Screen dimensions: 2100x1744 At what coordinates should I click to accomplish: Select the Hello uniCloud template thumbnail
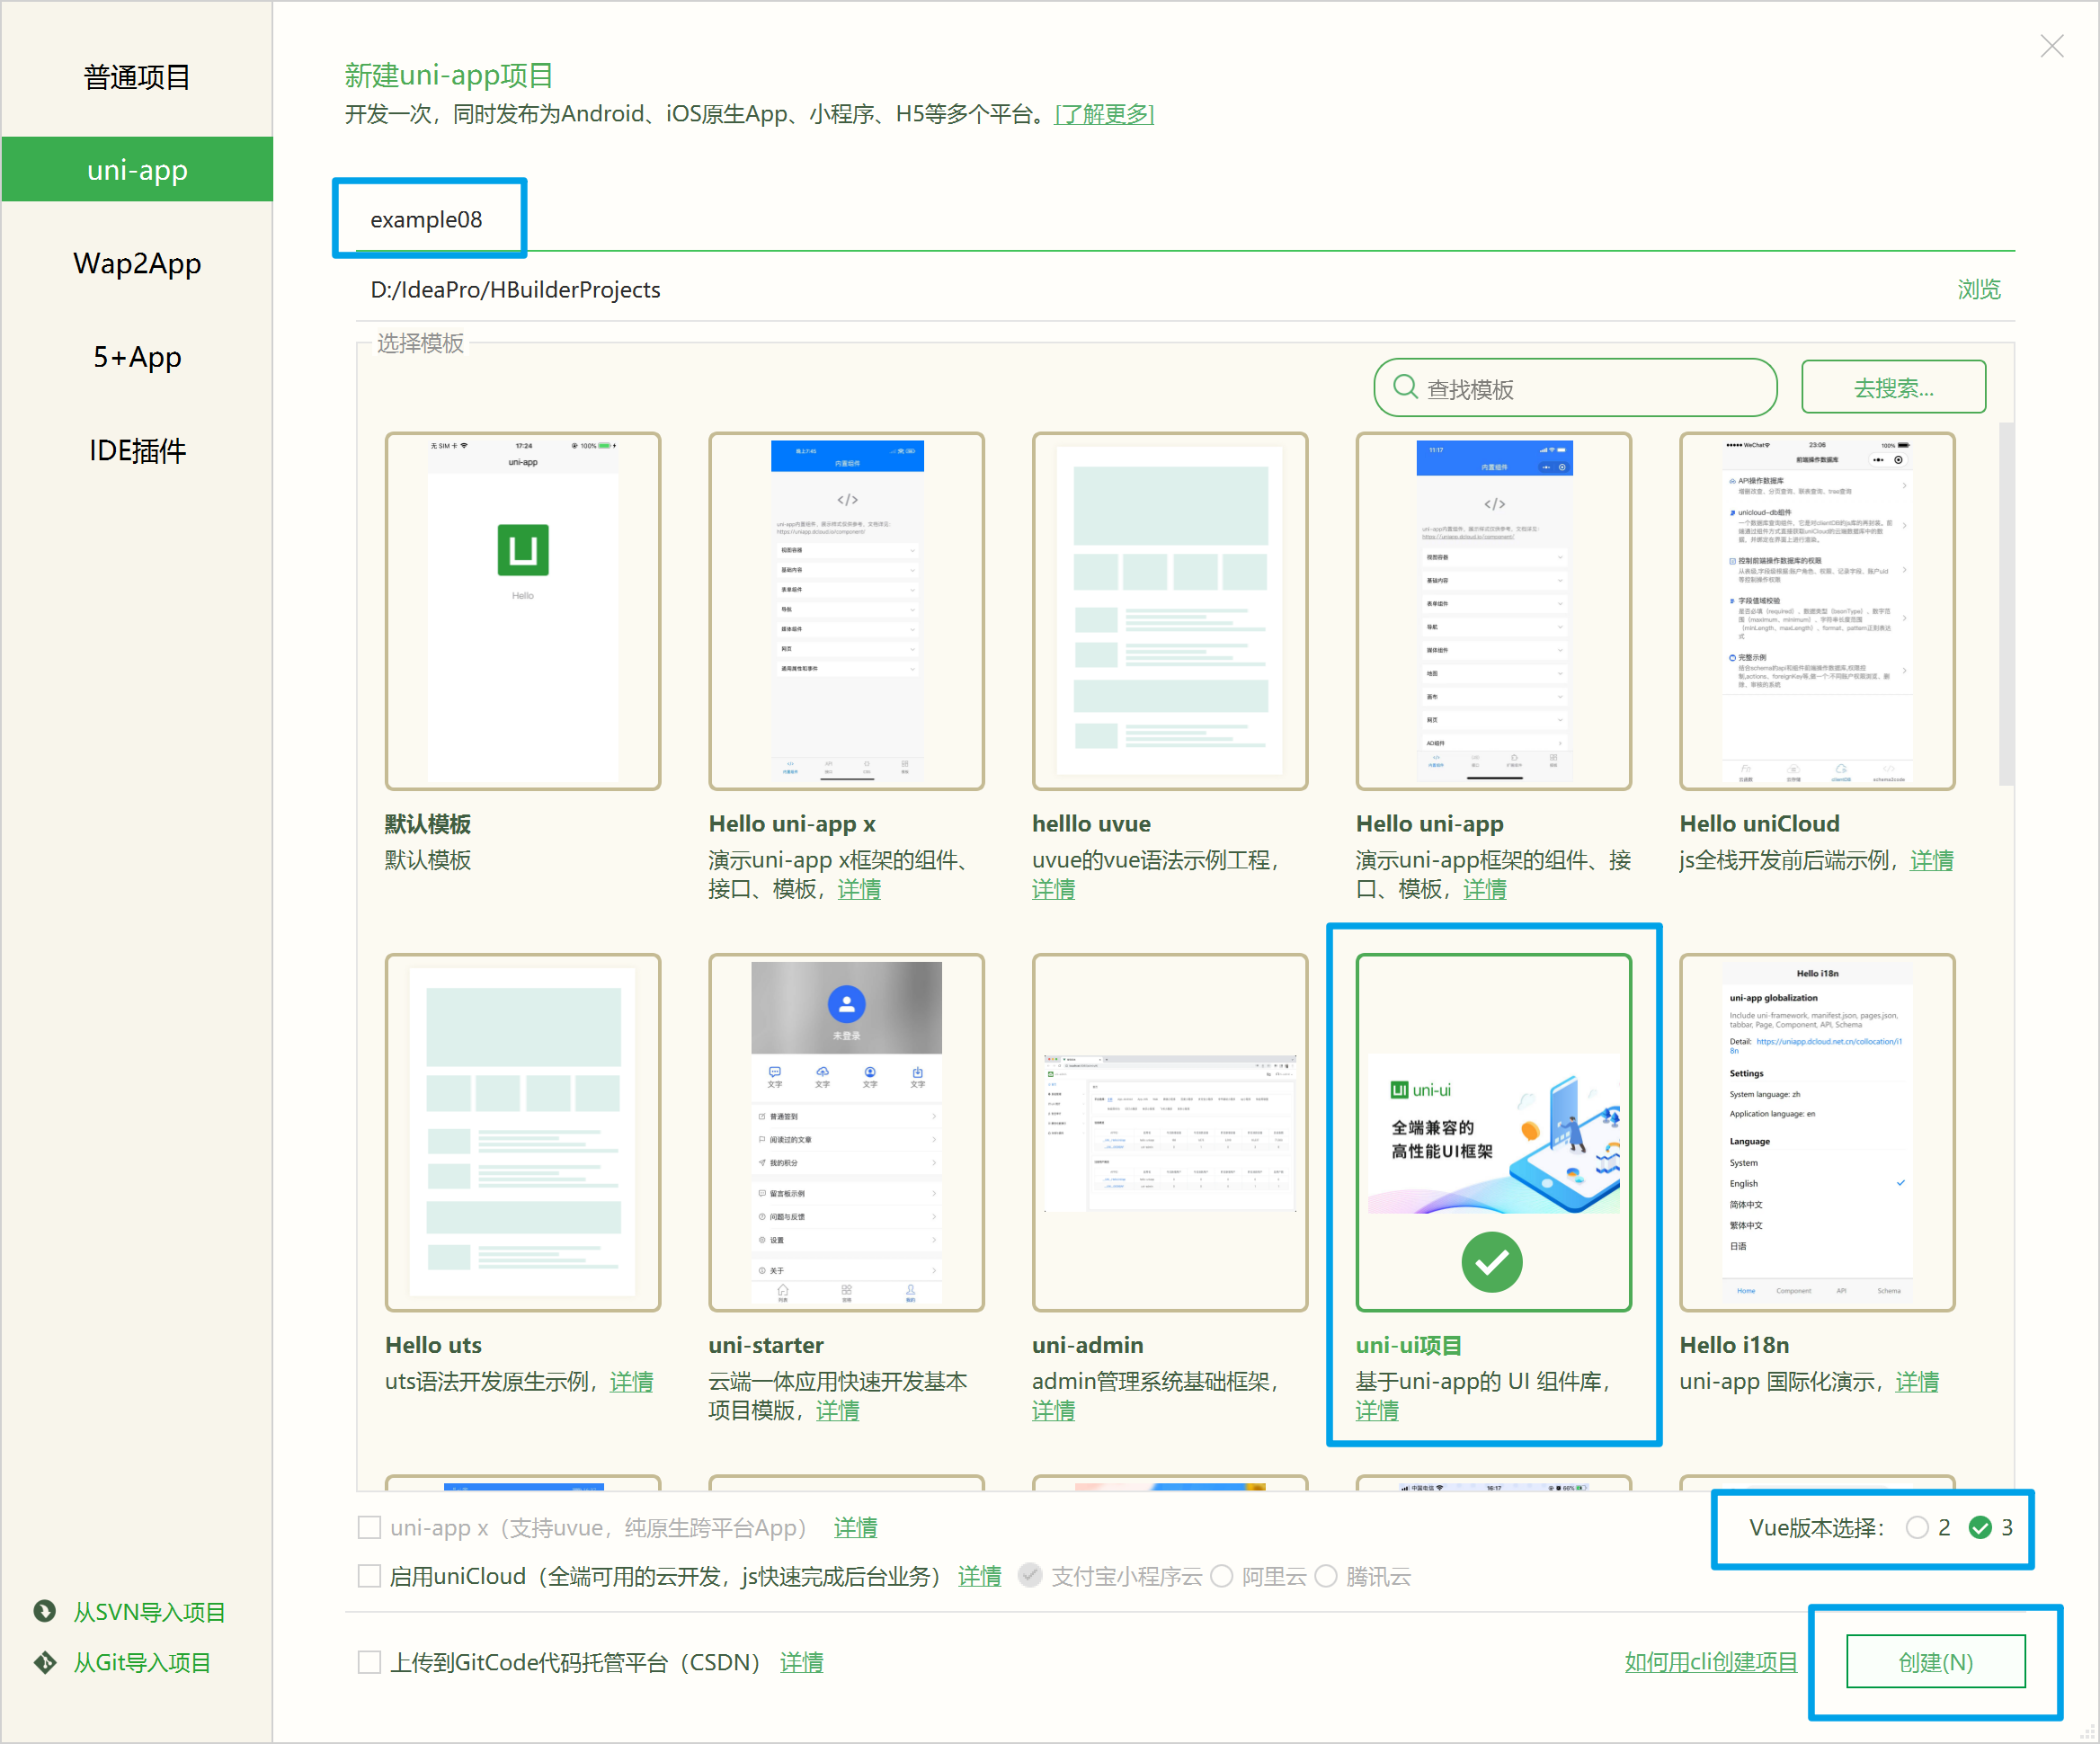click(x=1817, y=611)
